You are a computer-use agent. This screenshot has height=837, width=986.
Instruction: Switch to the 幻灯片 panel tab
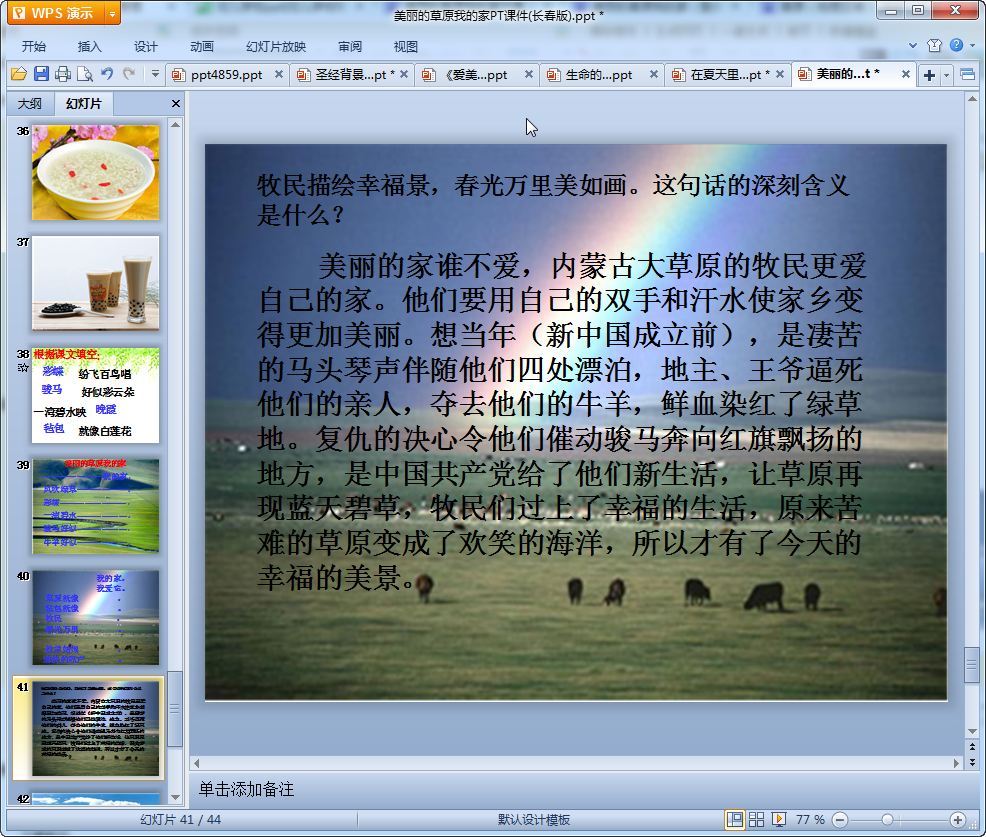84,104
